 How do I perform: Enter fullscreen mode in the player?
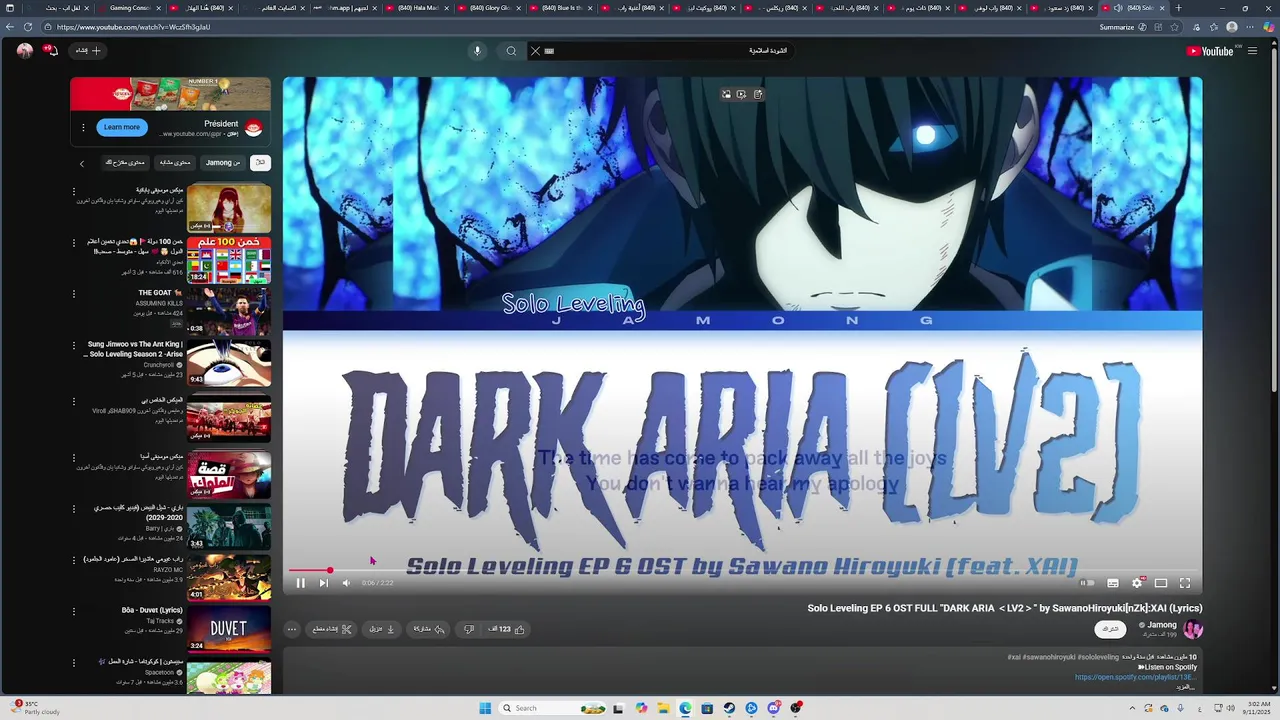coord(1185,583)
